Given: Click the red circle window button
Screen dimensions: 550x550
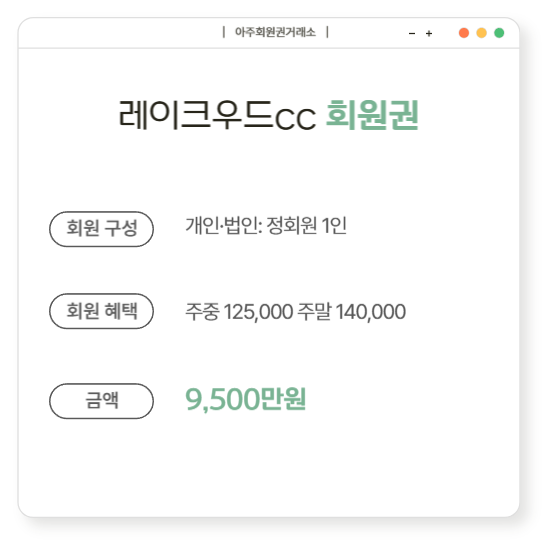Looking at the screenshot, I should (464, 33).
